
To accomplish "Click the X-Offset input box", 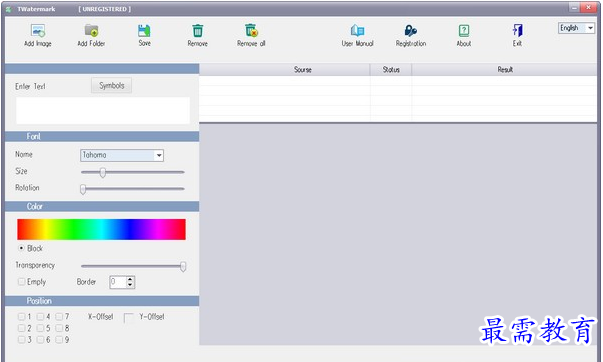I will (x=128, y=318).
